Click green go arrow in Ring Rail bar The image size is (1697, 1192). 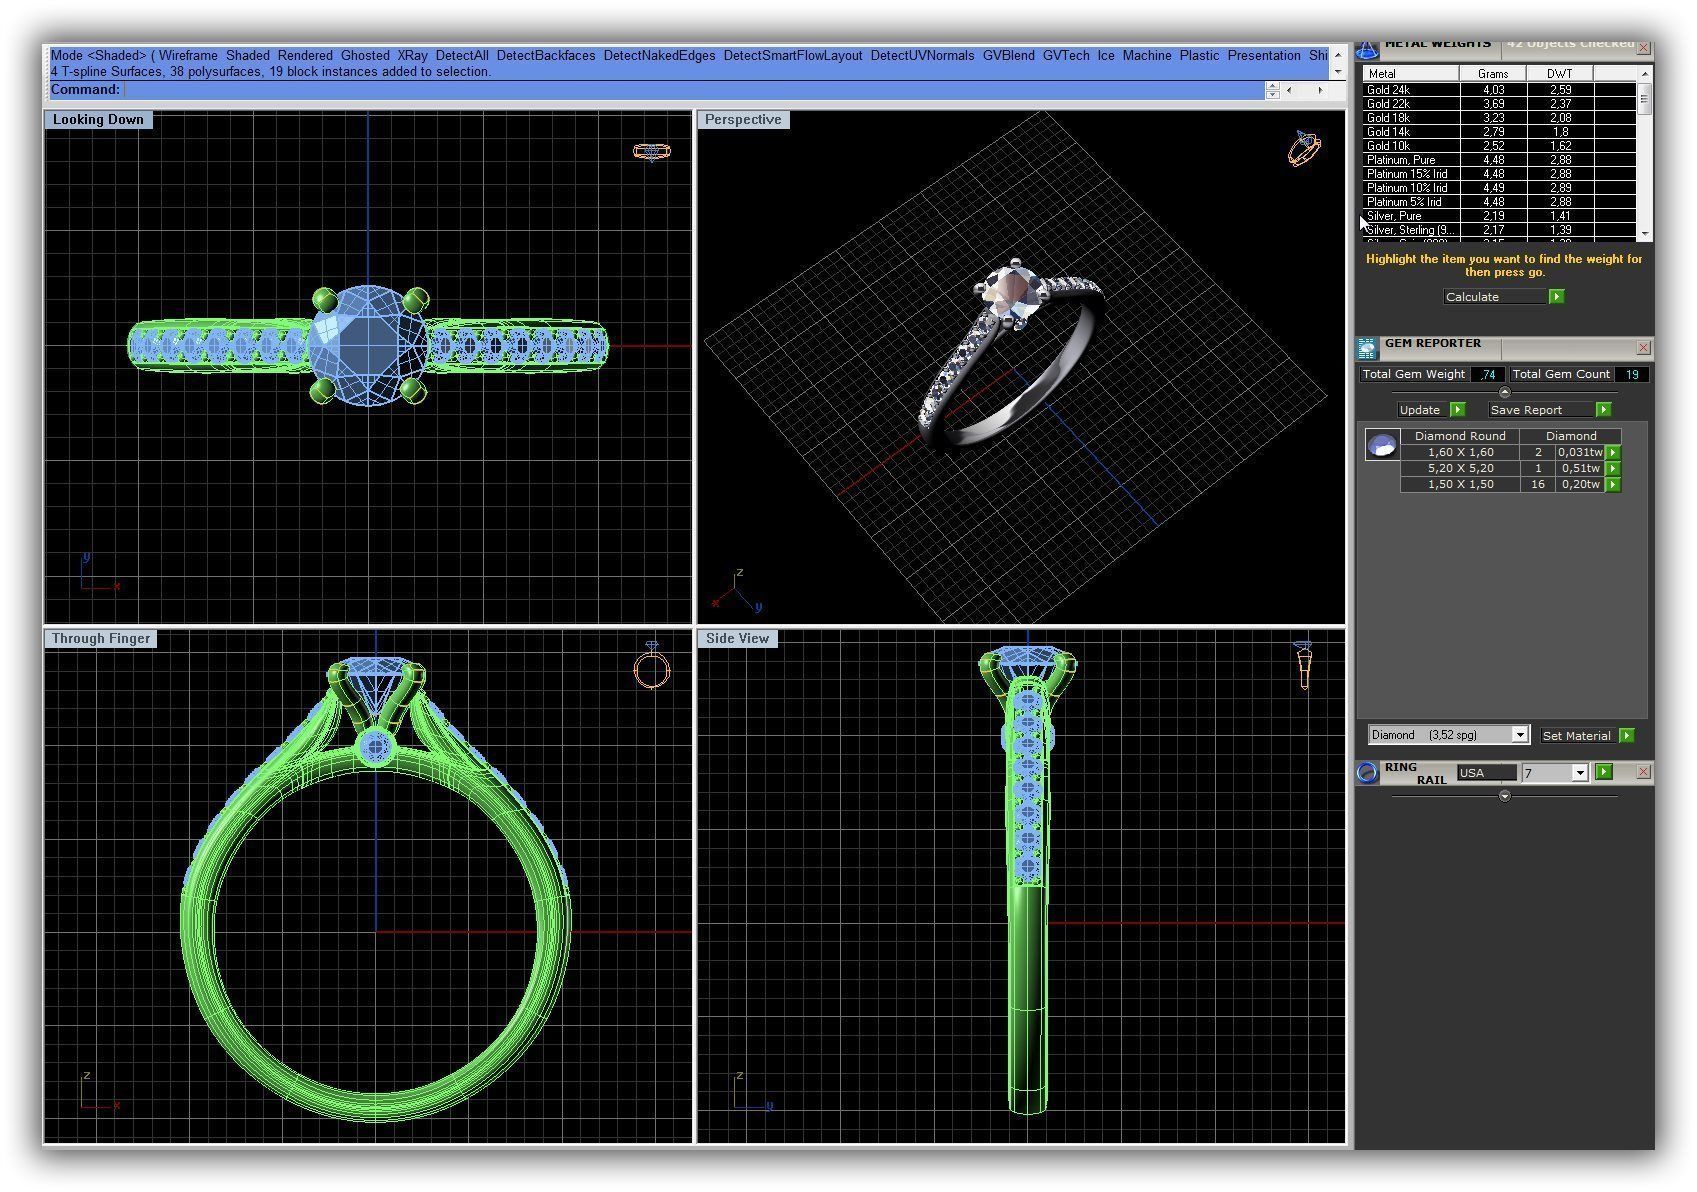click(x=1604, y=772)
